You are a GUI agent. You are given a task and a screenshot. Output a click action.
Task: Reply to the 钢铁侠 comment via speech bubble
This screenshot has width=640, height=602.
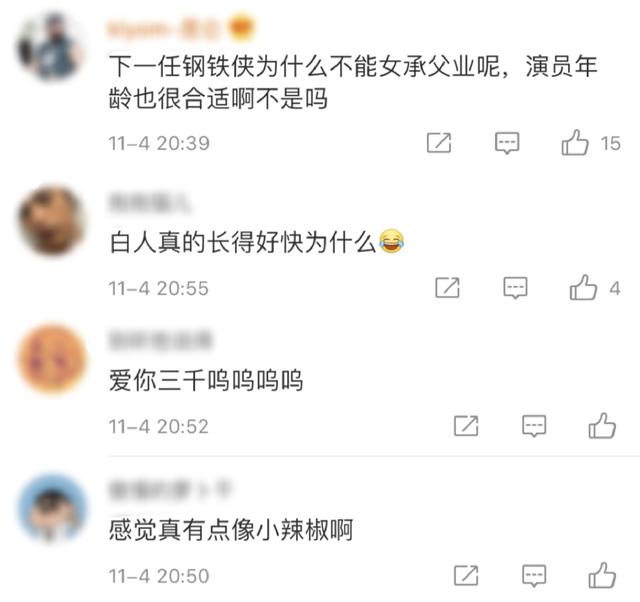507,143
